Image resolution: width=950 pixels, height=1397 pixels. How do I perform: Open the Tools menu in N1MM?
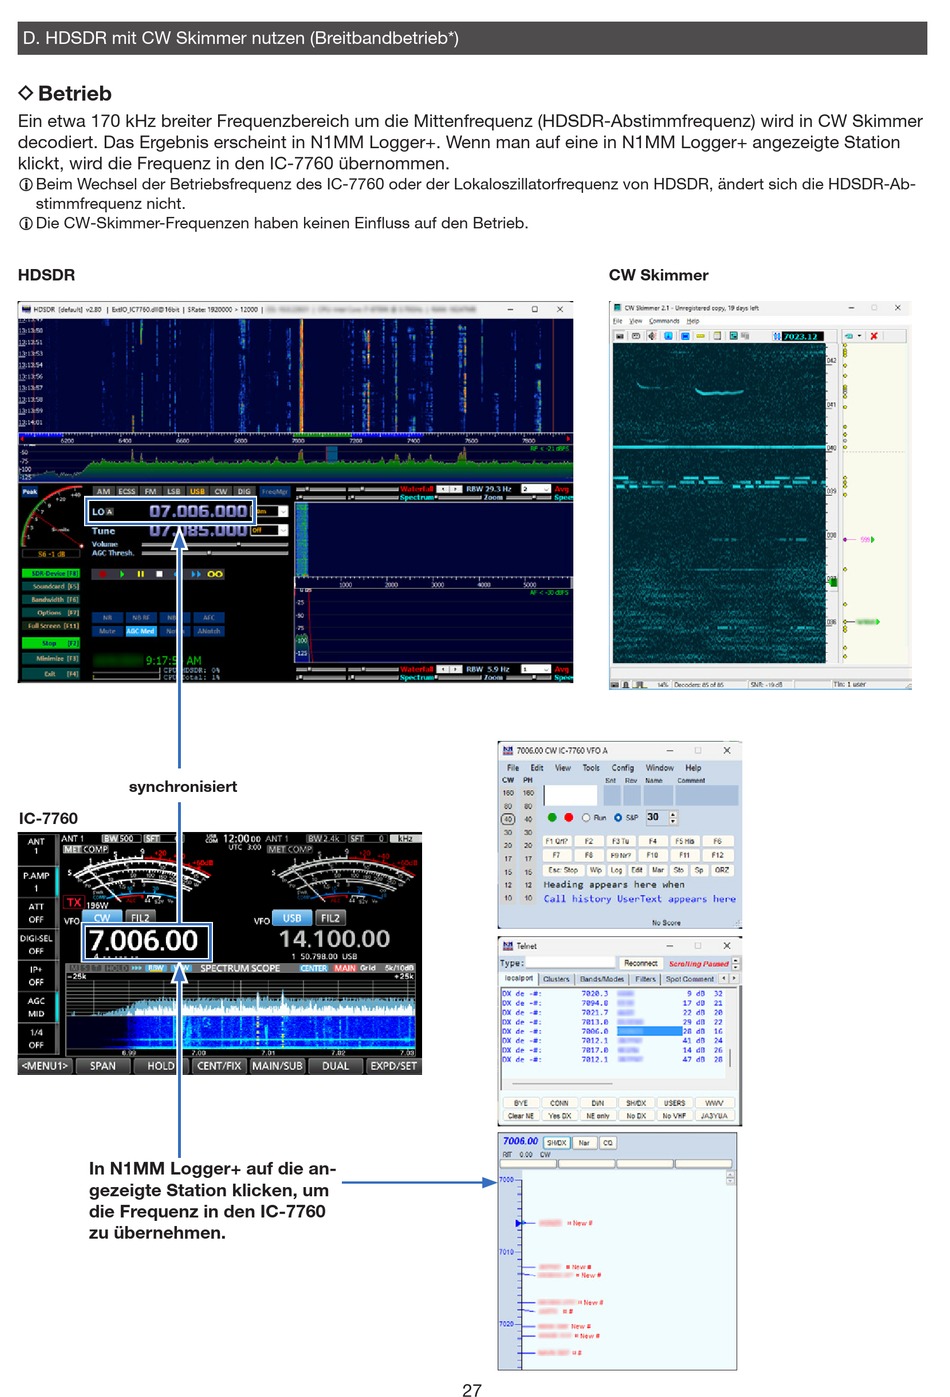click(591, 768)
